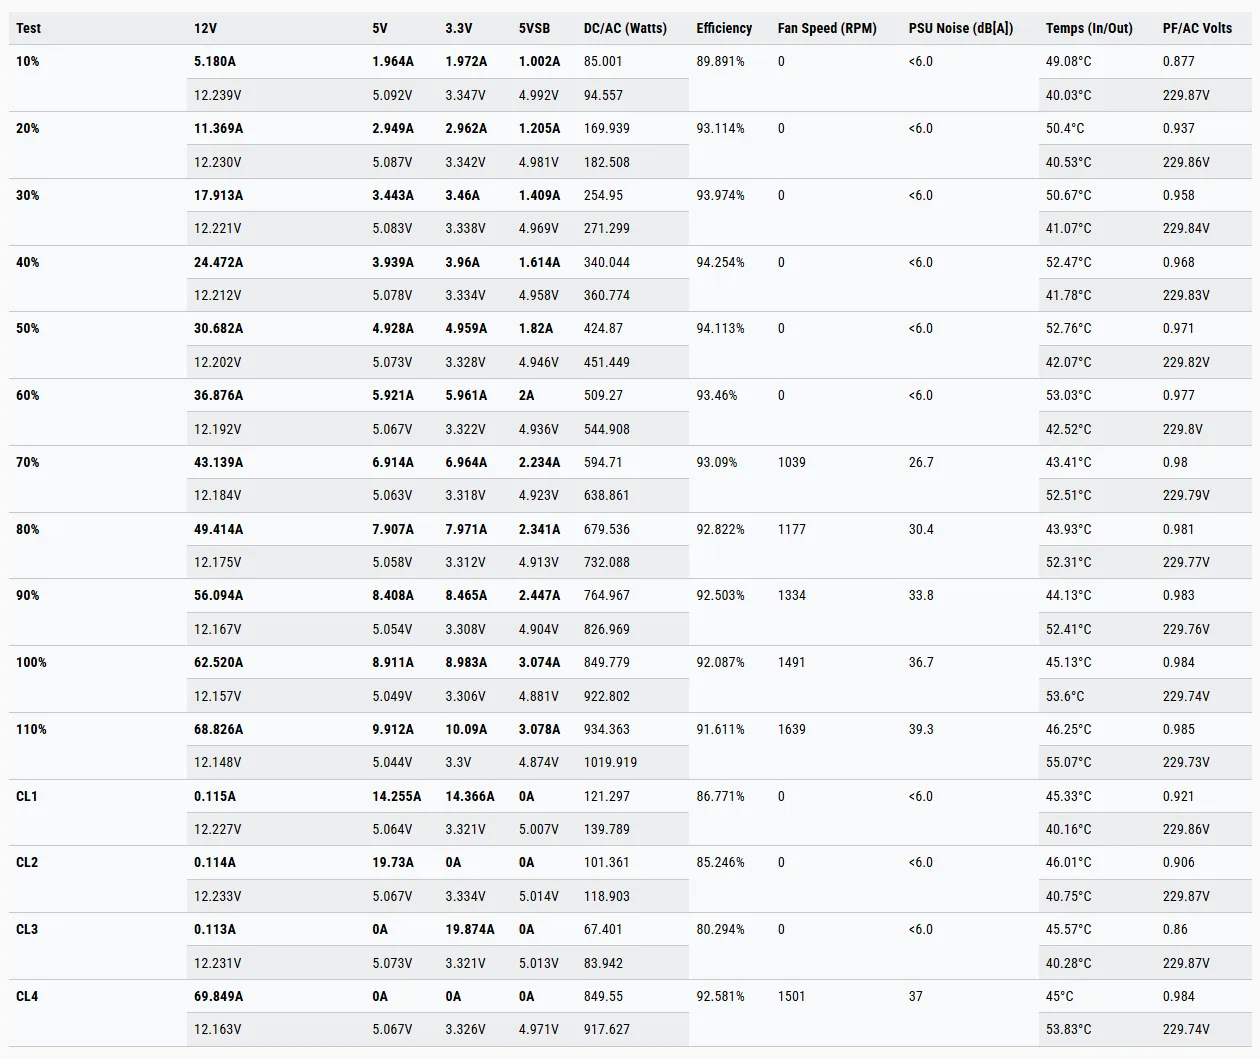
Task: Click the 424.87 DC watts value
Action: tap(603, 328)
